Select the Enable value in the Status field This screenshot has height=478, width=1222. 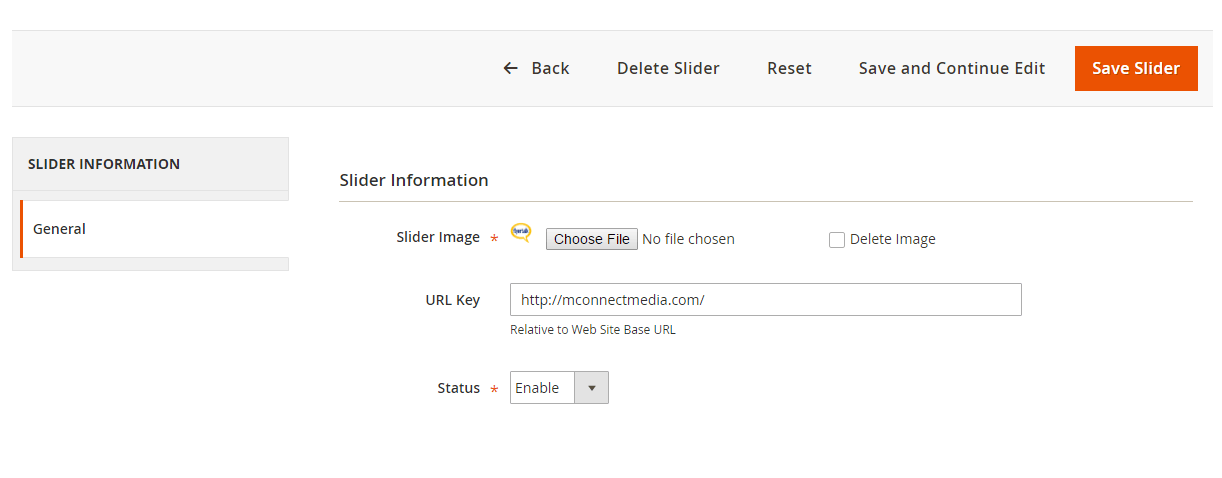541,388
